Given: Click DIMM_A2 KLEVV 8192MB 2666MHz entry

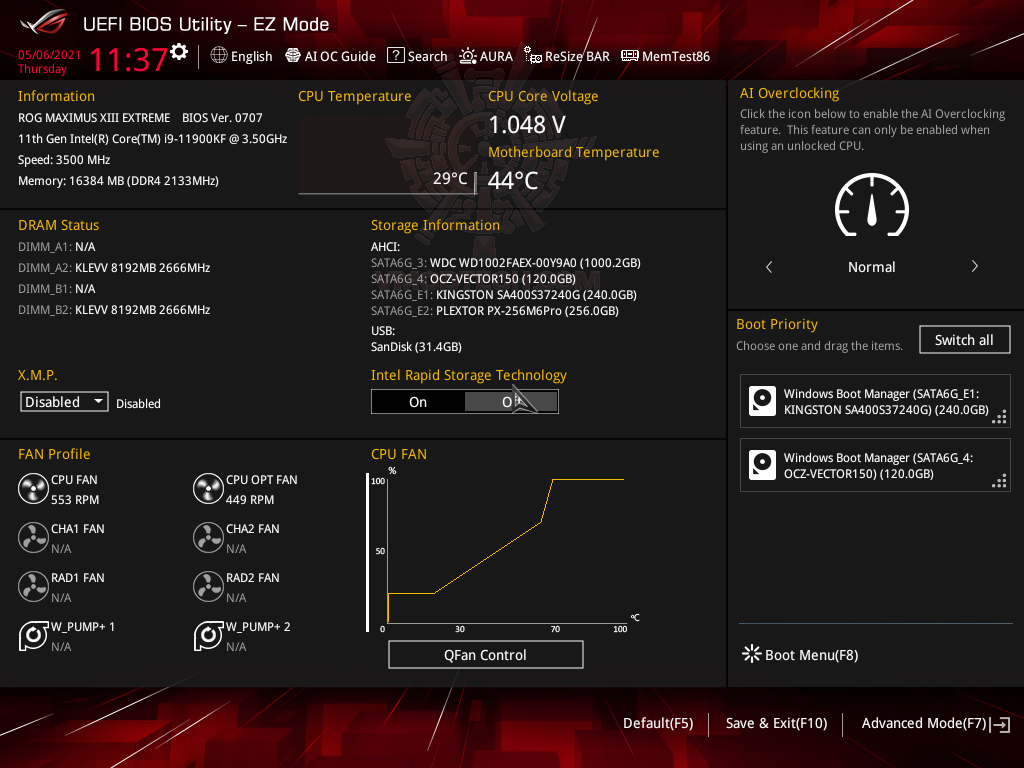Looking at the screenshot, I should pos(114,268).
